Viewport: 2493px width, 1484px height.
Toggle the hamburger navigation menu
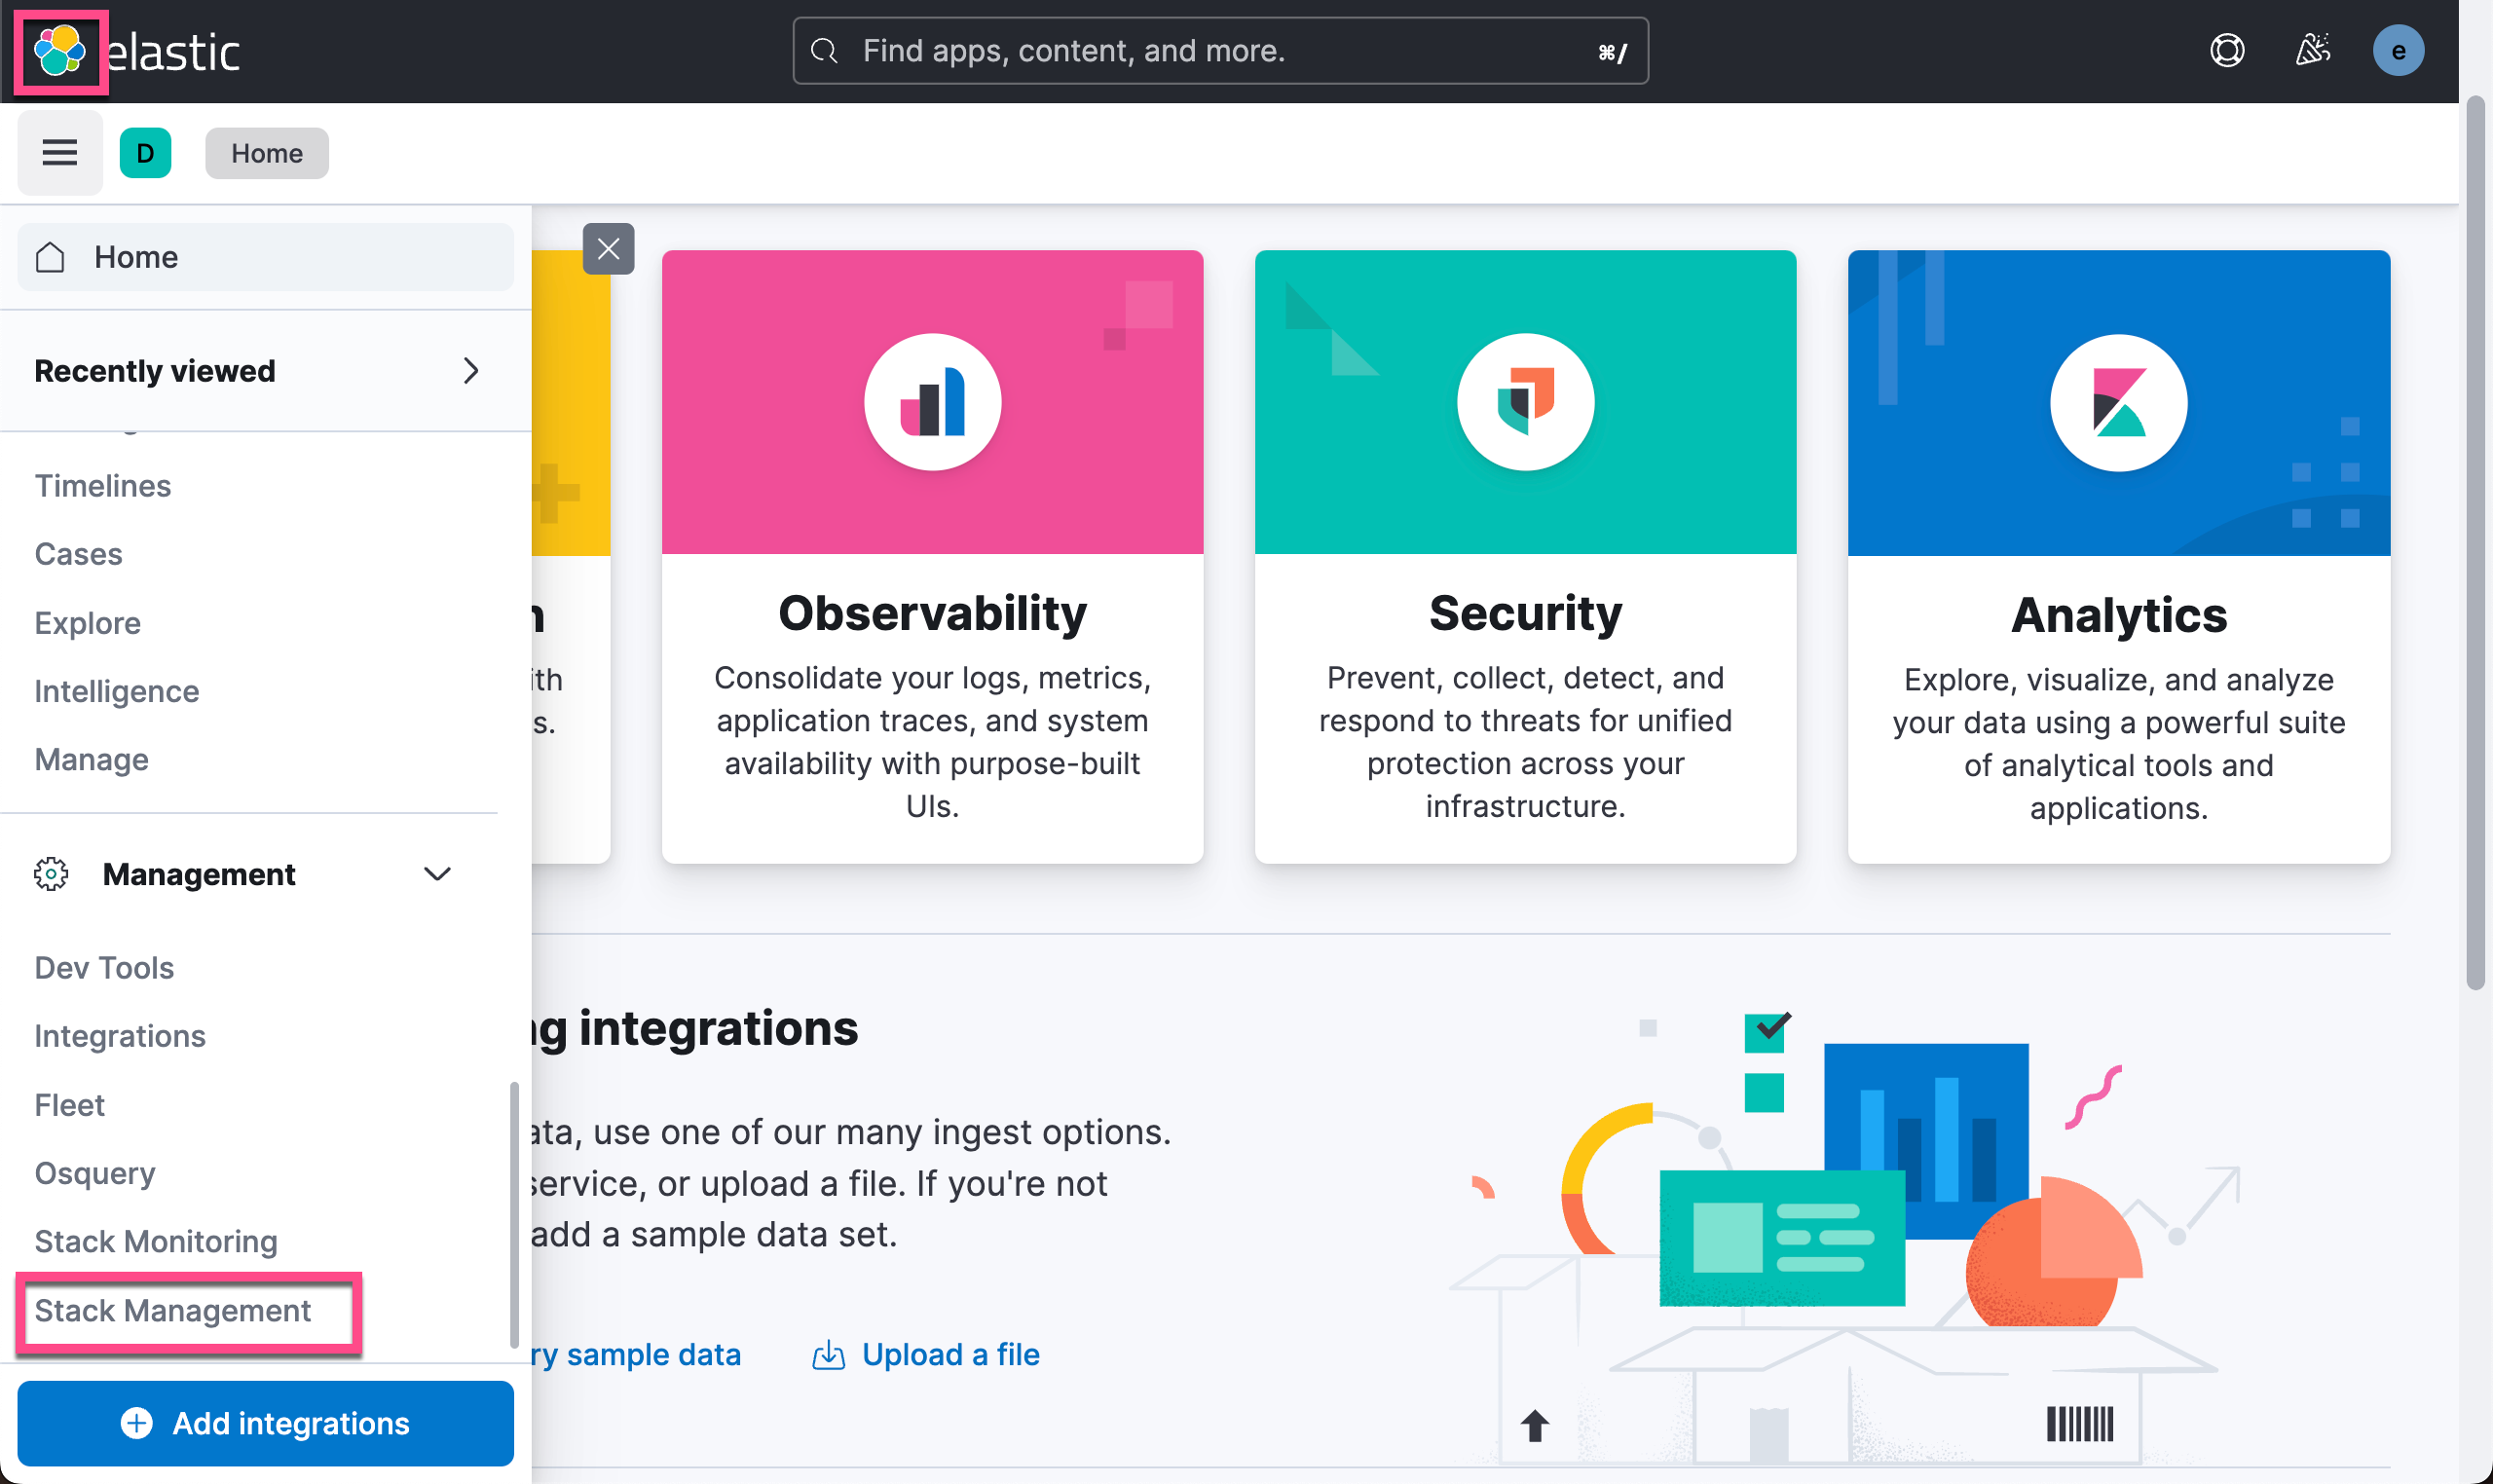click(x=60, y=153)
